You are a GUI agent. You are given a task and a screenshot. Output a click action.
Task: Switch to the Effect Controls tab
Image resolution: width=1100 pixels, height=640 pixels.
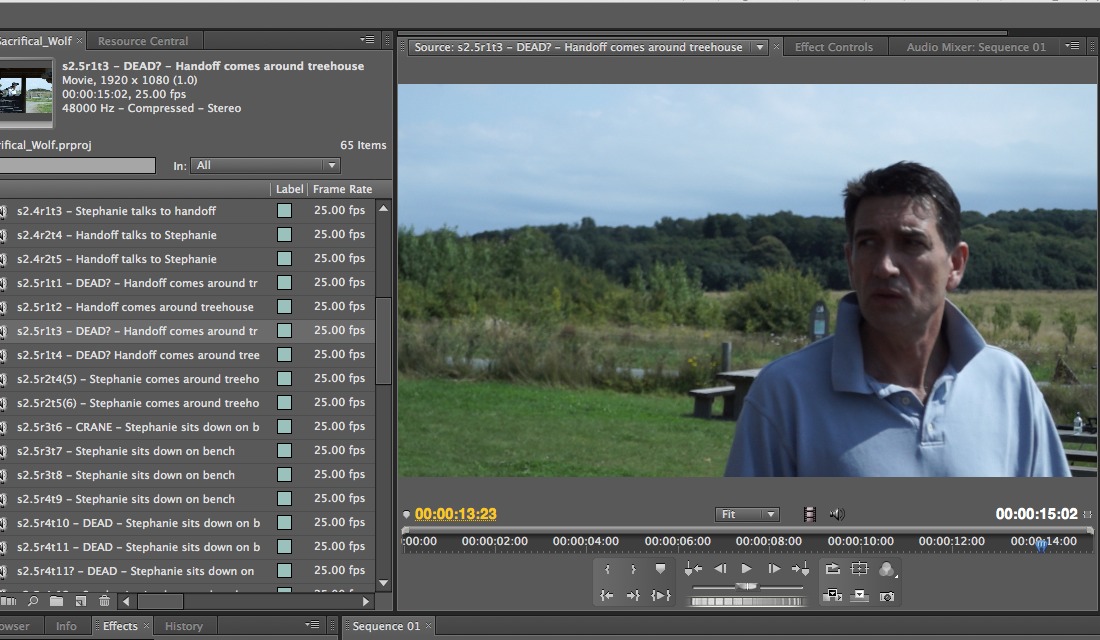point(833,47)
